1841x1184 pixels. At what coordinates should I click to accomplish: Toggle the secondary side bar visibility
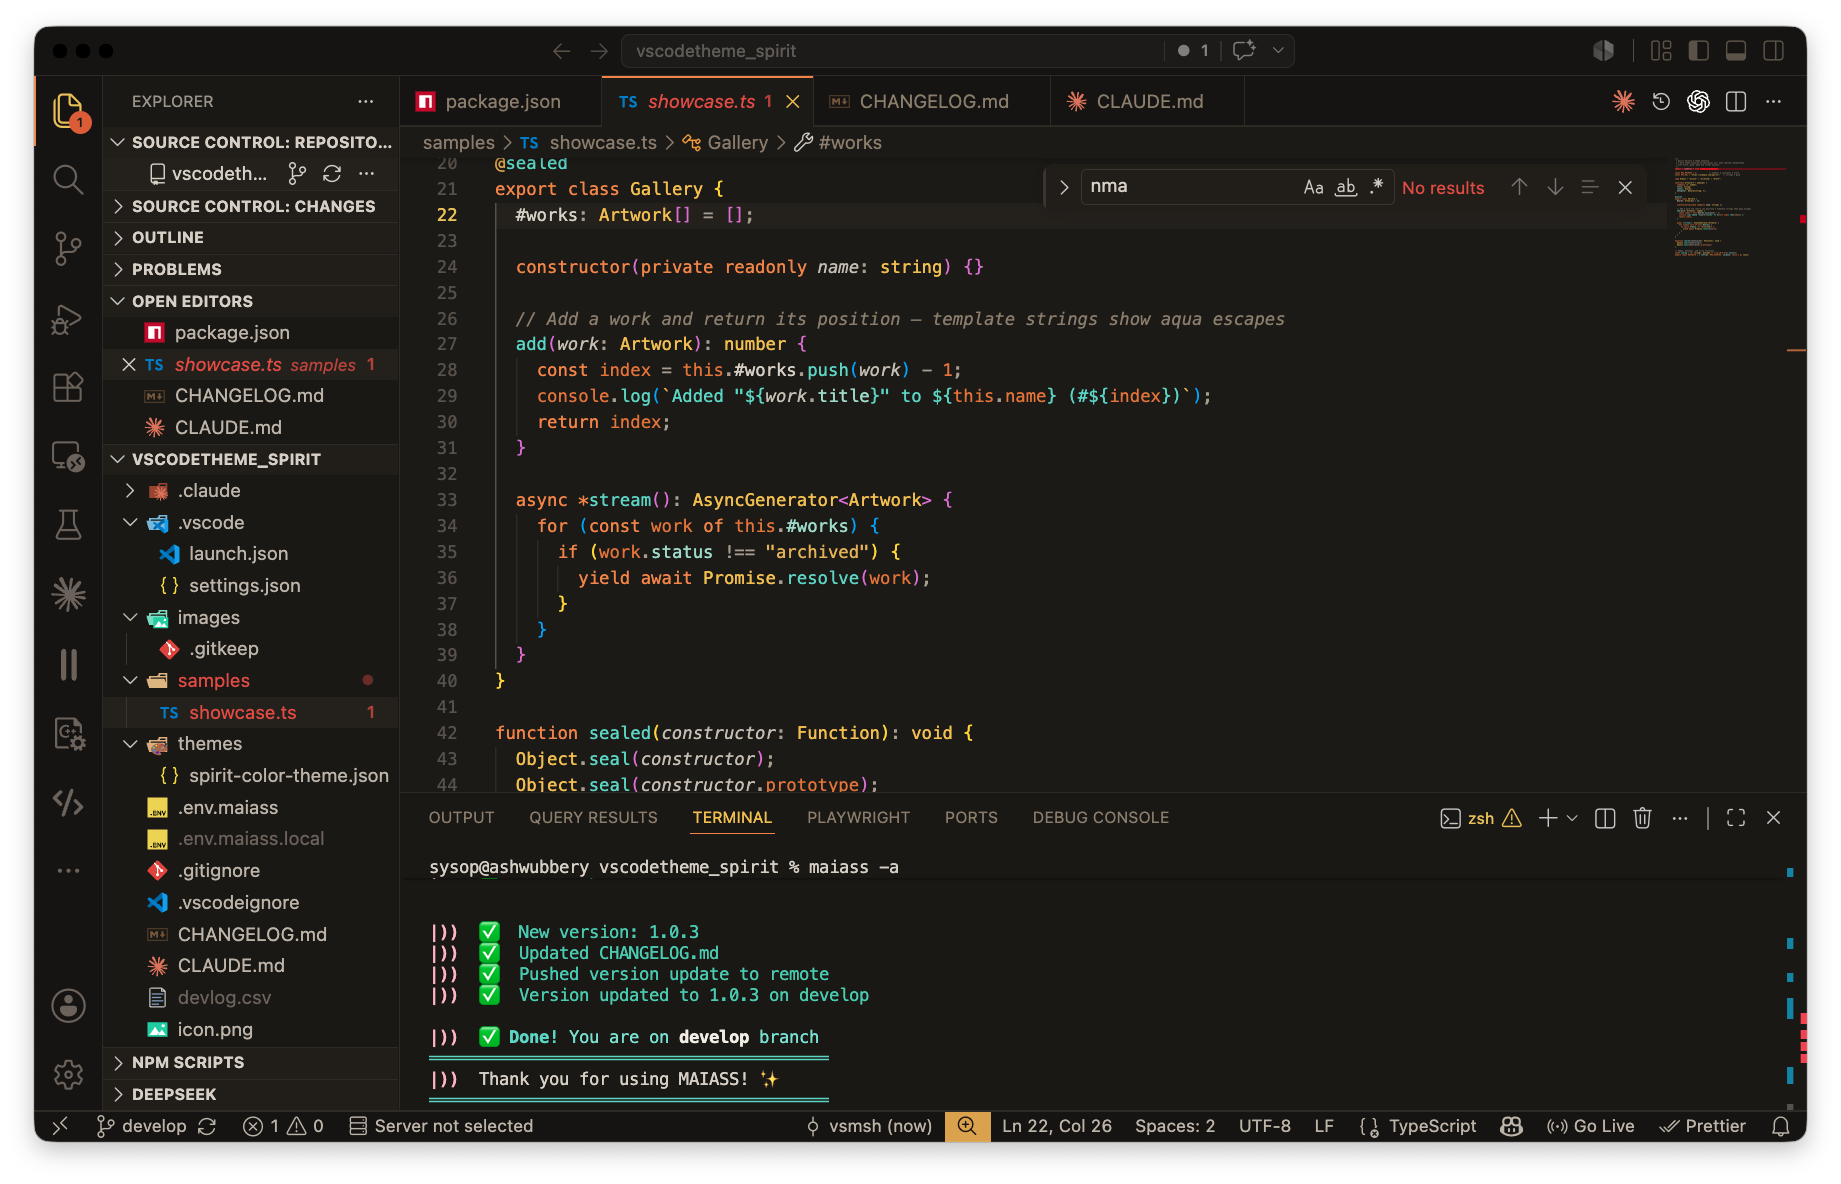tap(1774, 51)
